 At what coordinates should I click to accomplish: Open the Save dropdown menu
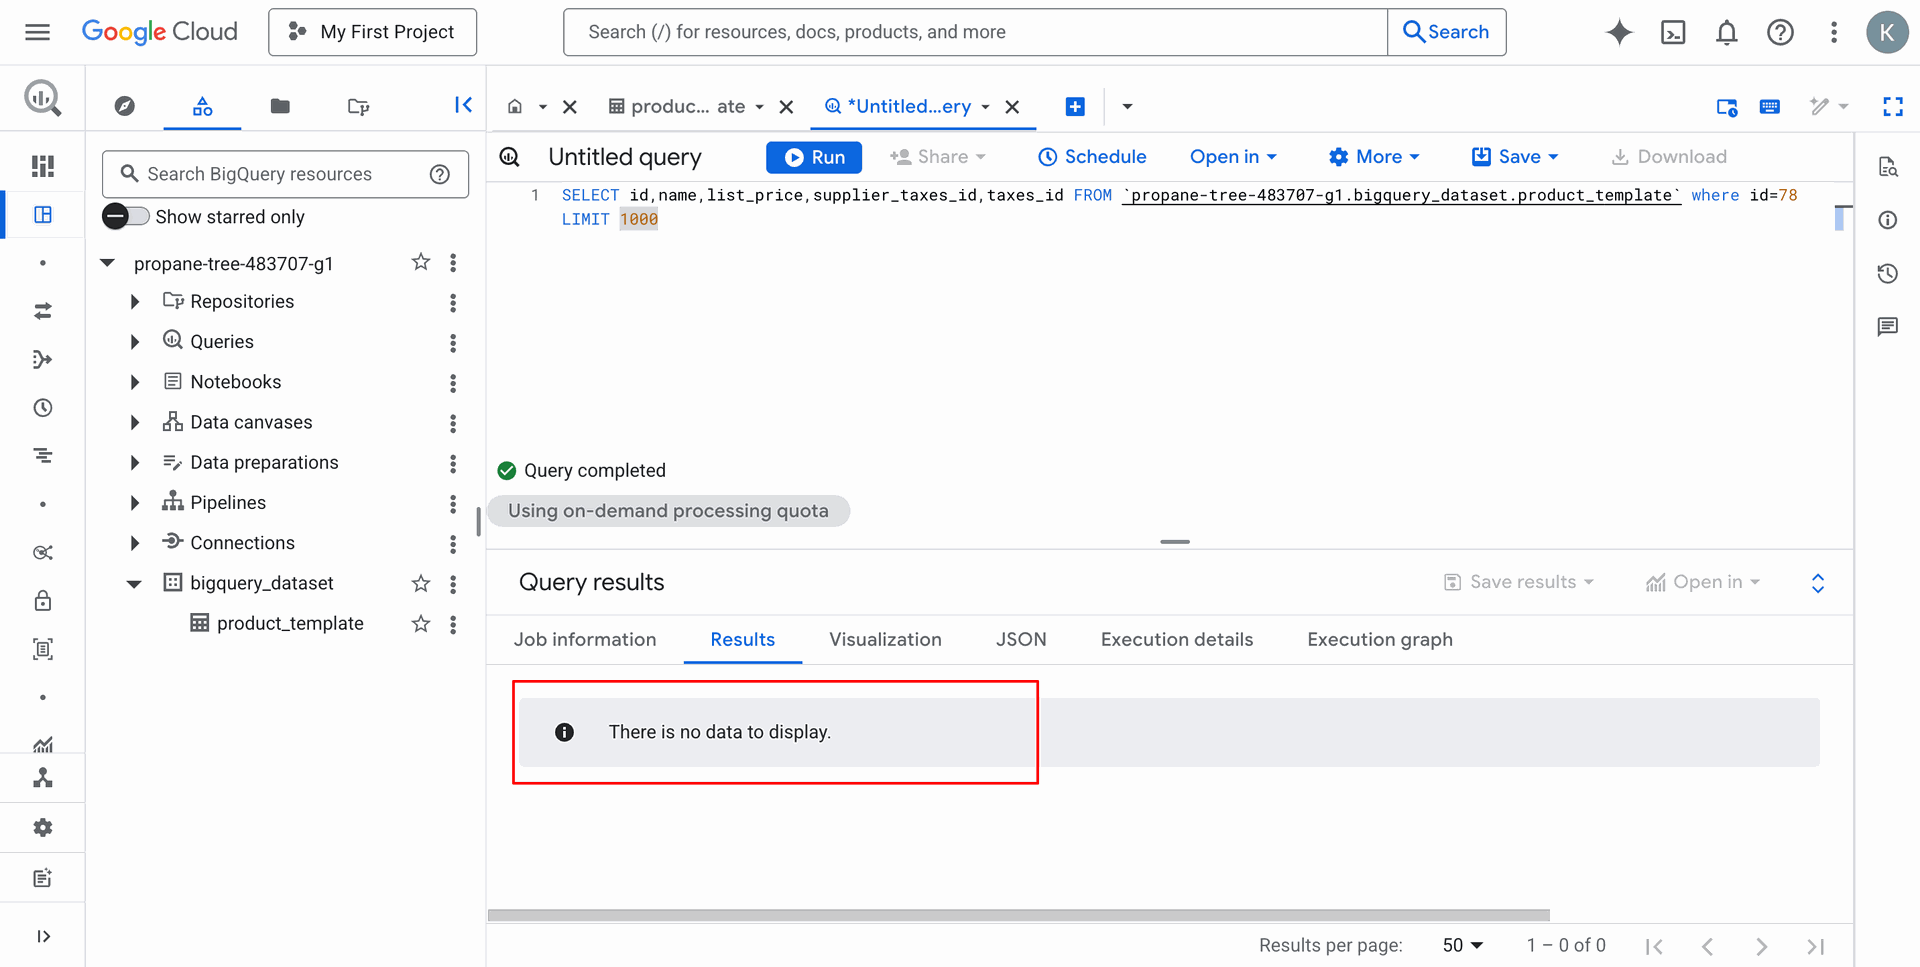1515,157
